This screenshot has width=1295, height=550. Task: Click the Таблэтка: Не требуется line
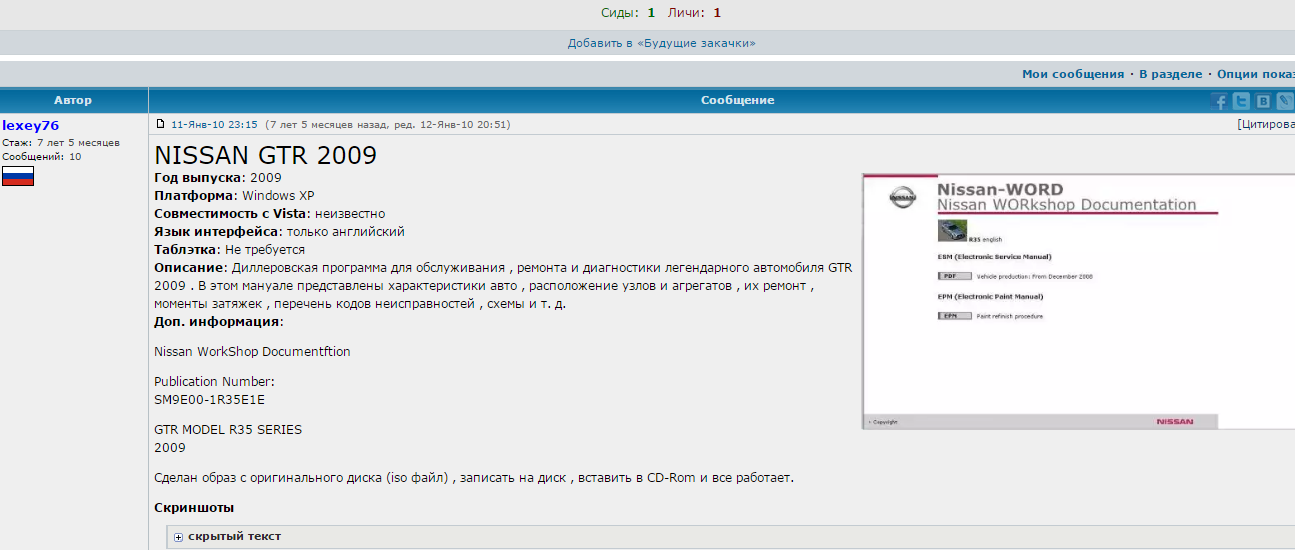229,249
